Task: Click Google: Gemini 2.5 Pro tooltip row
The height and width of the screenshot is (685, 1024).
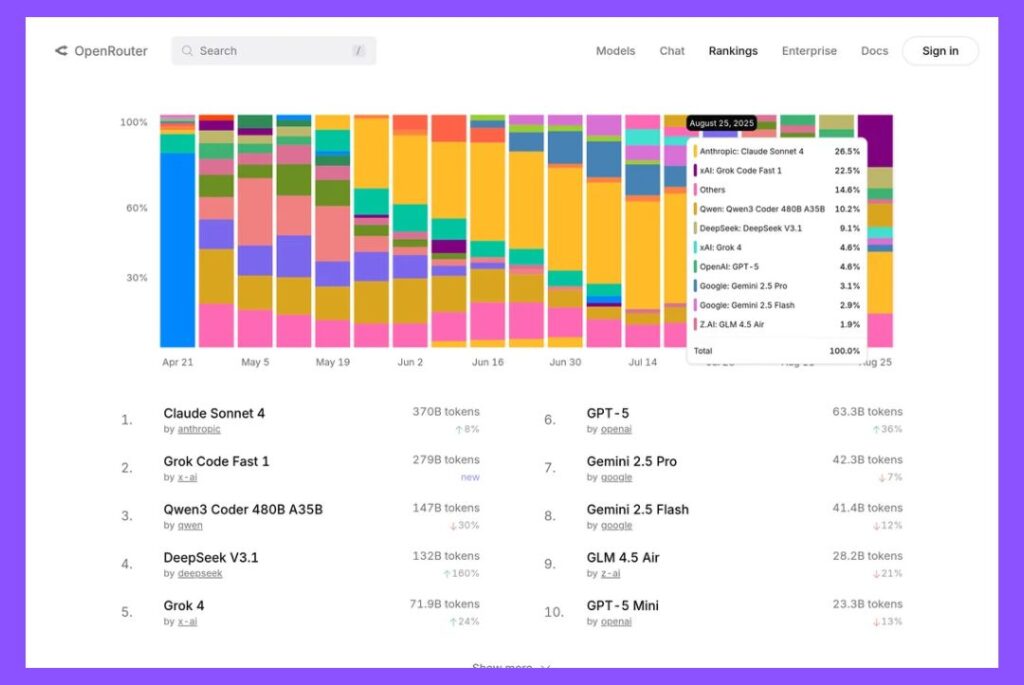Action: pyautogui.click(x=776, y=286)
